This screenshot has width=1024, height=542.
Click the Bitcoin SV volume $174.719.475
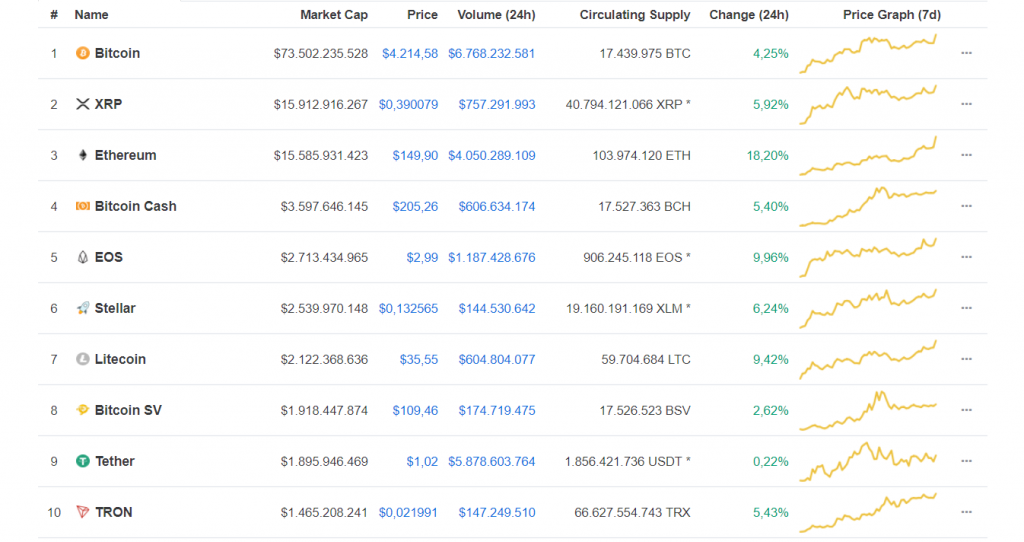(x=497, y=410)
